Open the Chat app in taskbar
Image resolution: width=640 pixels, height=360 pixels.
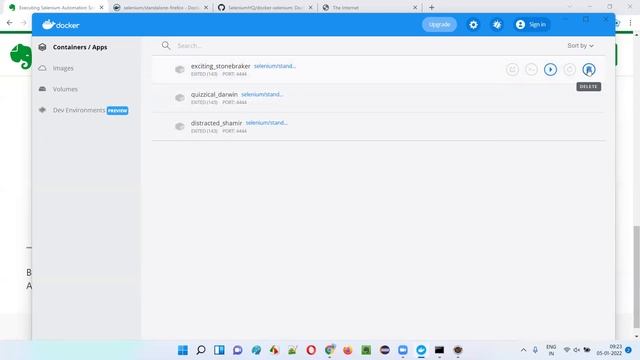coord(238,350)
